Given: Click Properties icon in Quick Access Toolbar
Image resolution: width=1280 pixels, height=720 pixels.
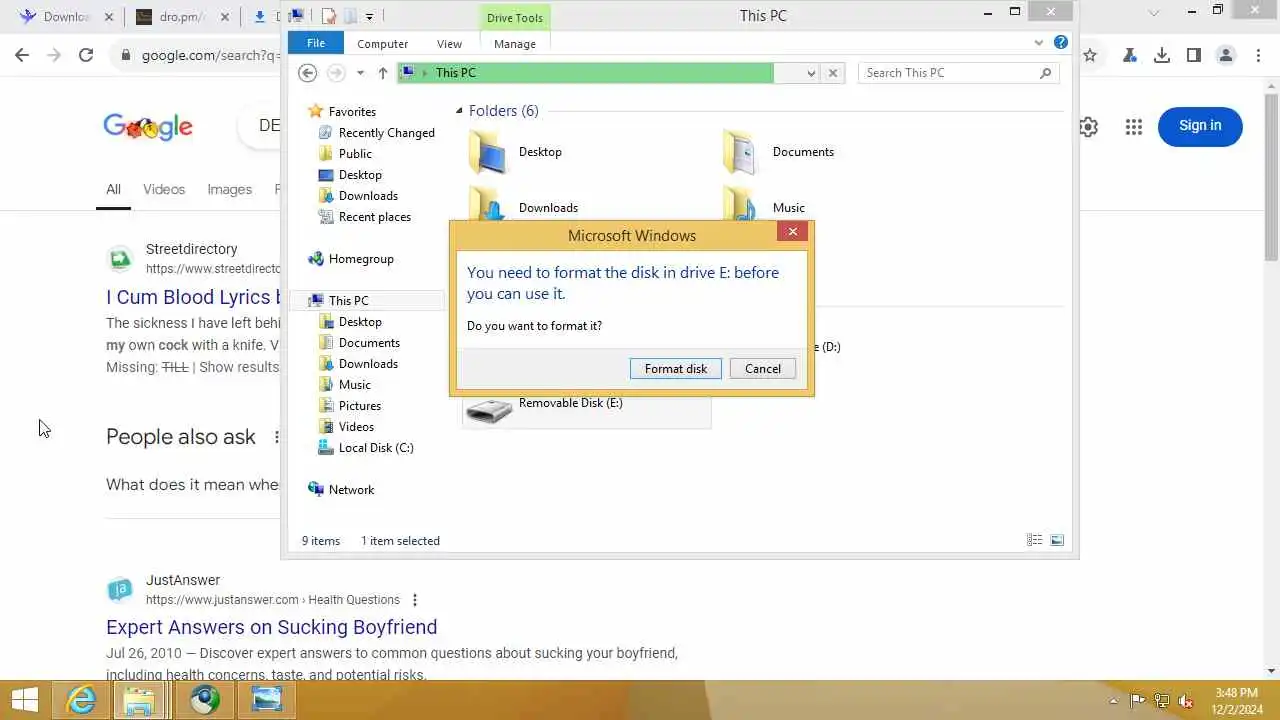Looking at the screenshot, I should click(328, 16).
